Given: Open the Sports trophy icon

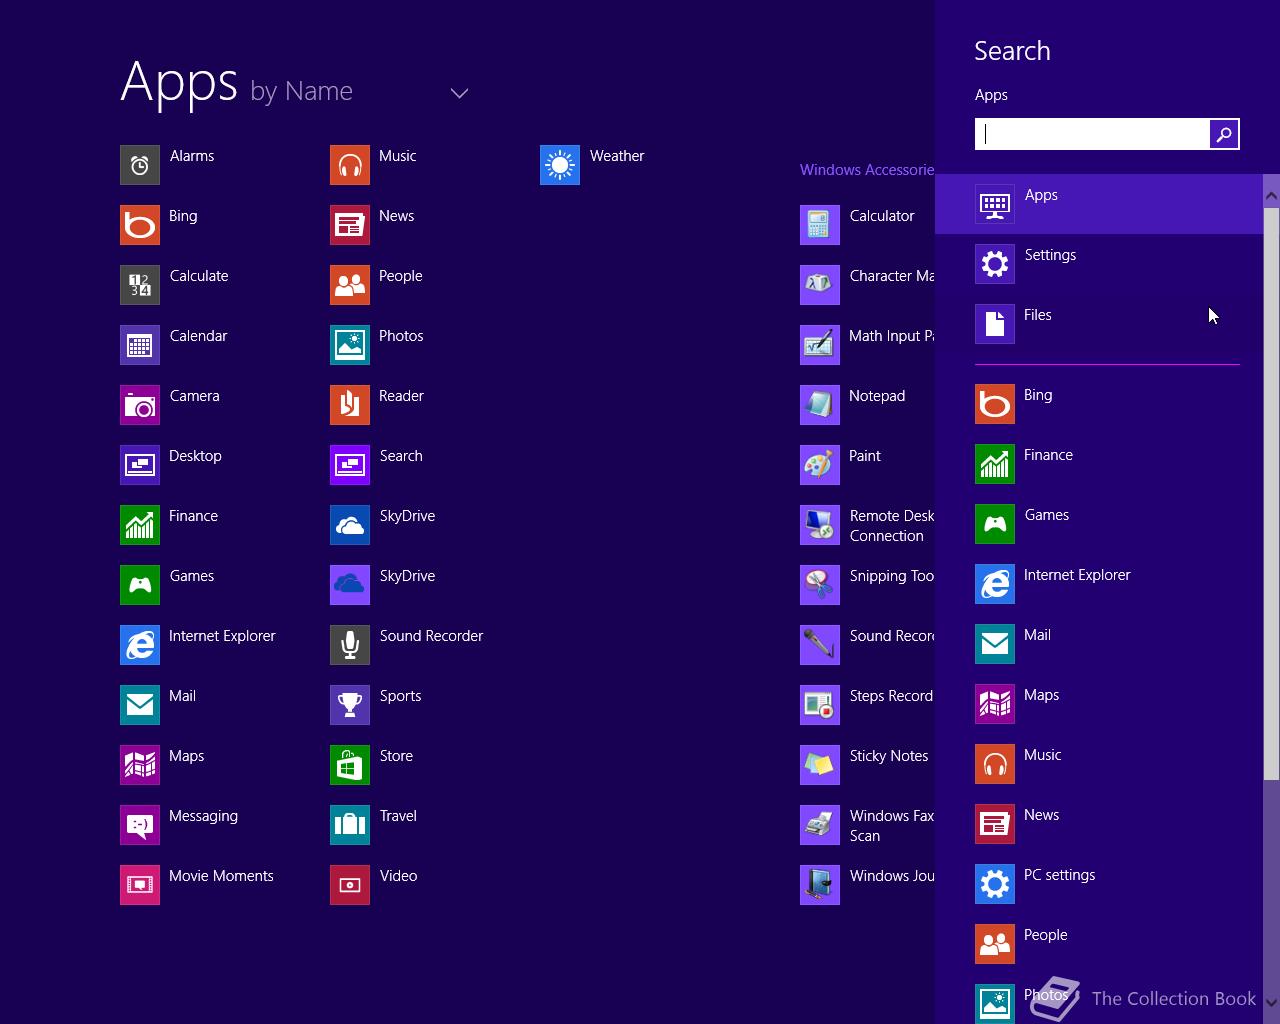Looking at the screenshot, I should pos(350,705).
